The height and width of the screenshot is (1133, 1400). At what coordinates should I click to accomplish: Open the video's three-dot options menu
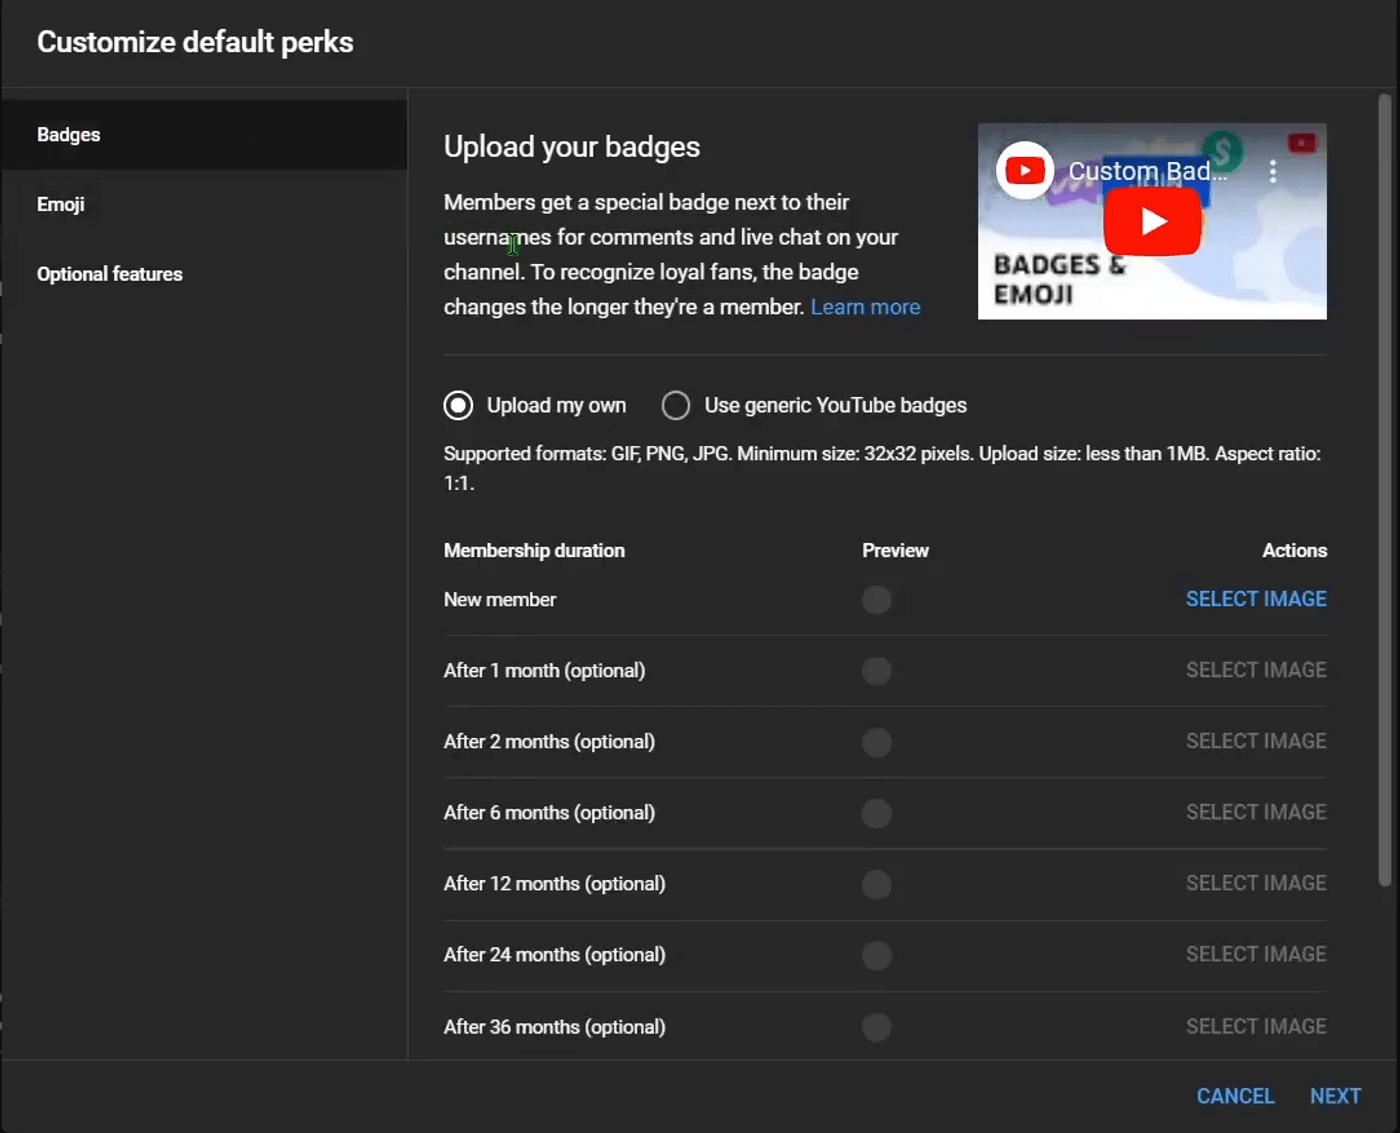tap(1272, 171)
